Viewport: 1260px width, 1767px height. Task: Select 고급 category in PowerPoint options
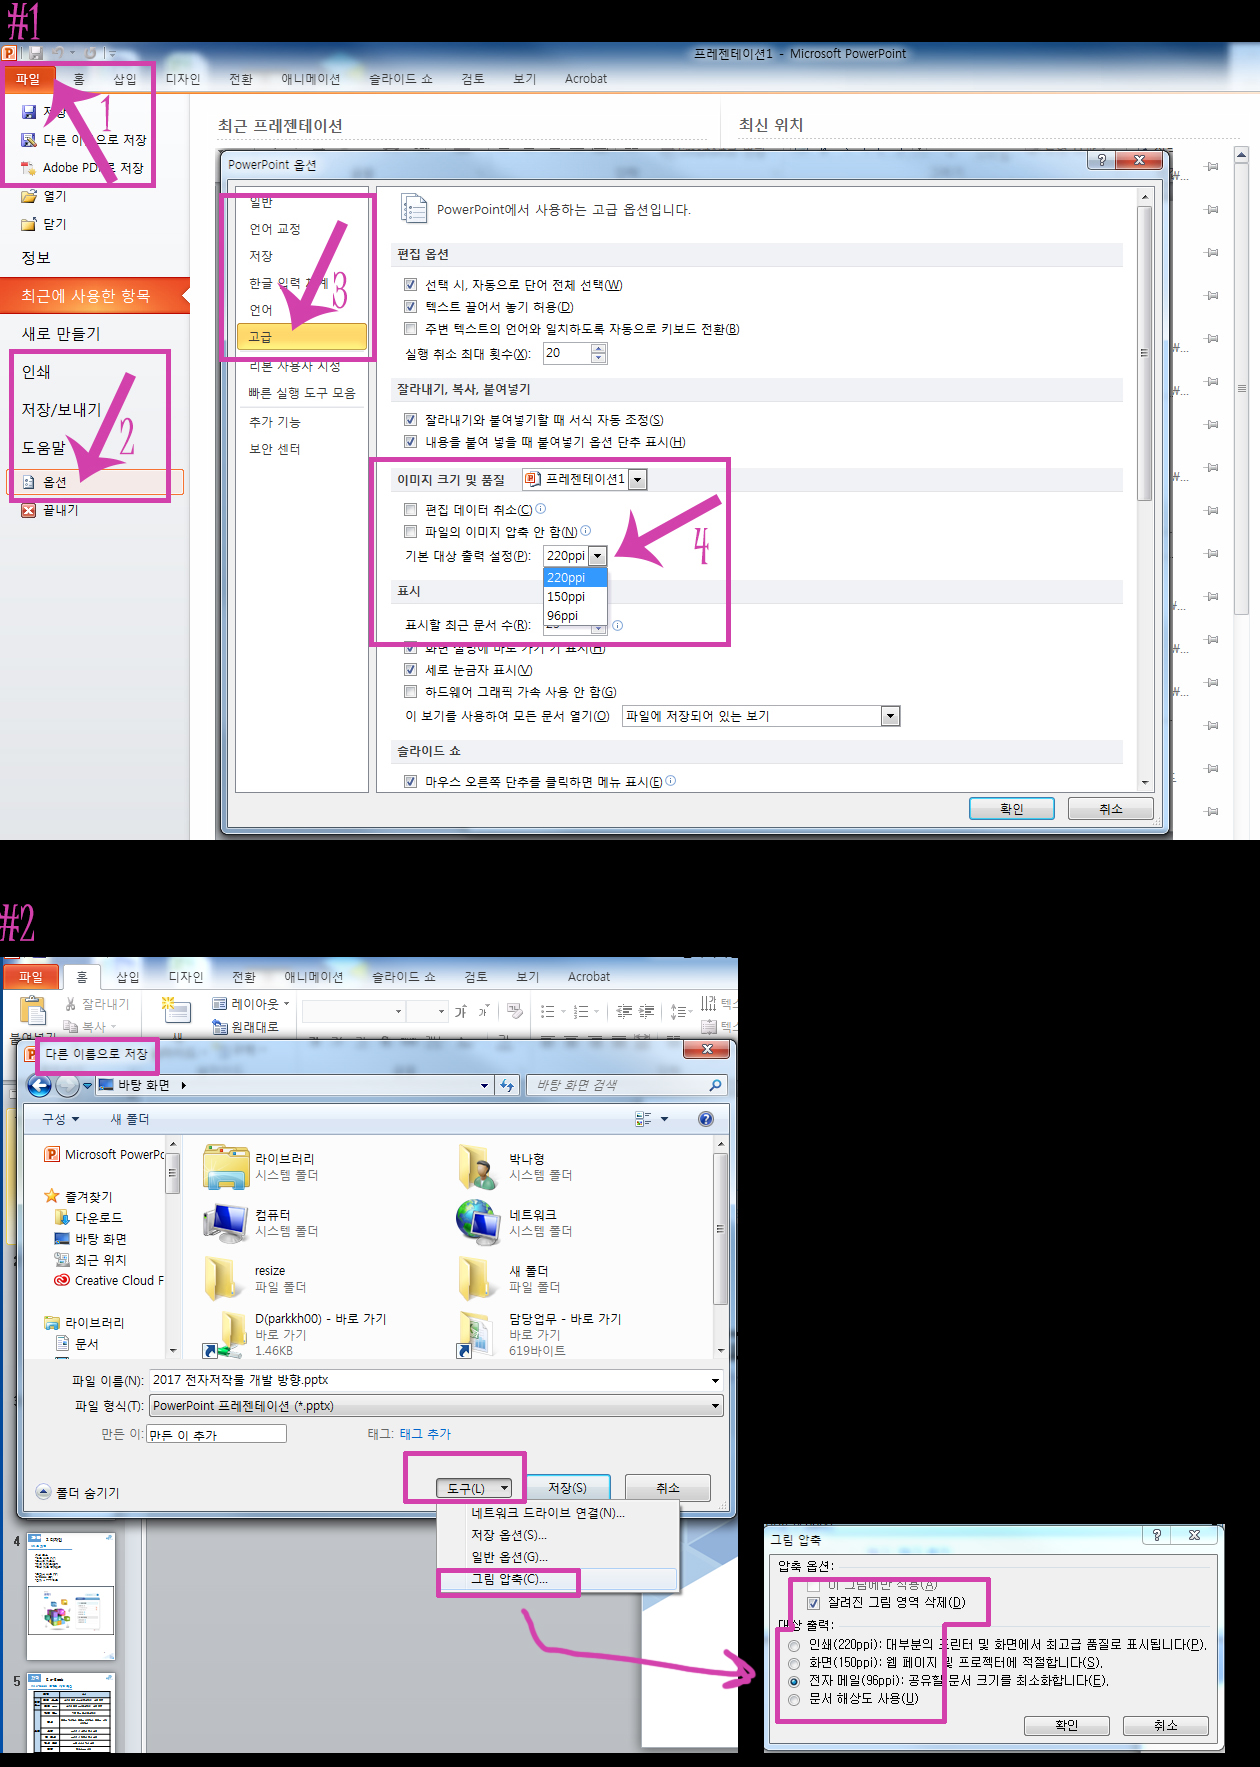[301, 337]
